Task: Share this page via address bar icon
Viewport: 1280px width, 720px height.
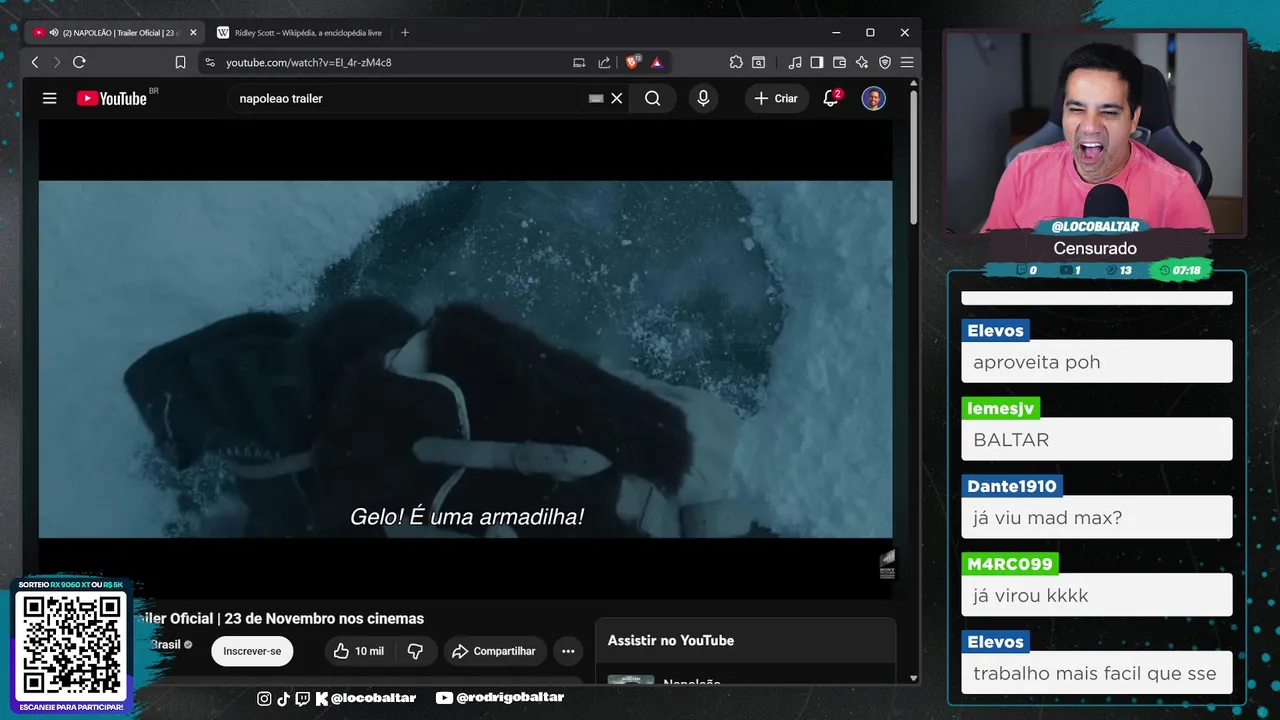Action: tap(604, 62)
